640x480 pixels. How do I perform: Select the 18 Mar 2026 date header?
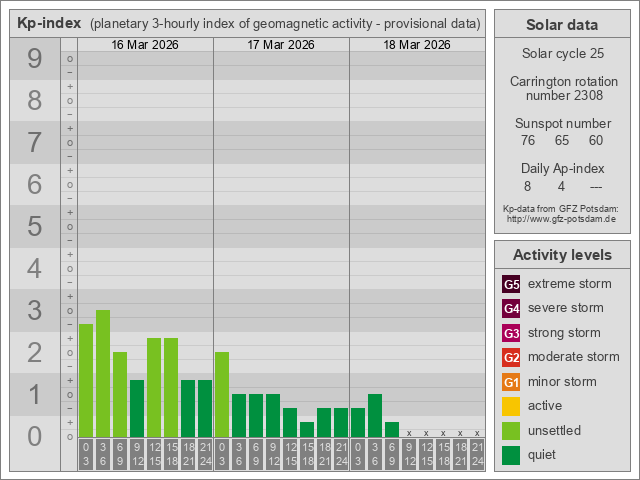pyautogui.click(x=417, y=45)
